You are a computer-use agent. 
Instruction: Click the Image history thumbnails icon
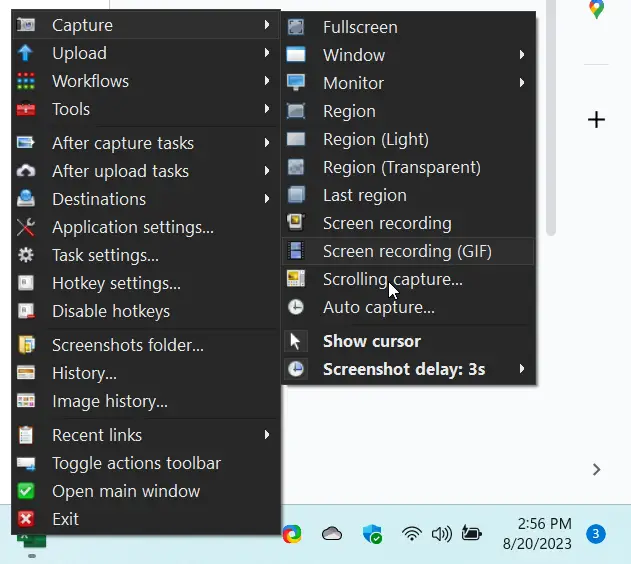(26, 401)
